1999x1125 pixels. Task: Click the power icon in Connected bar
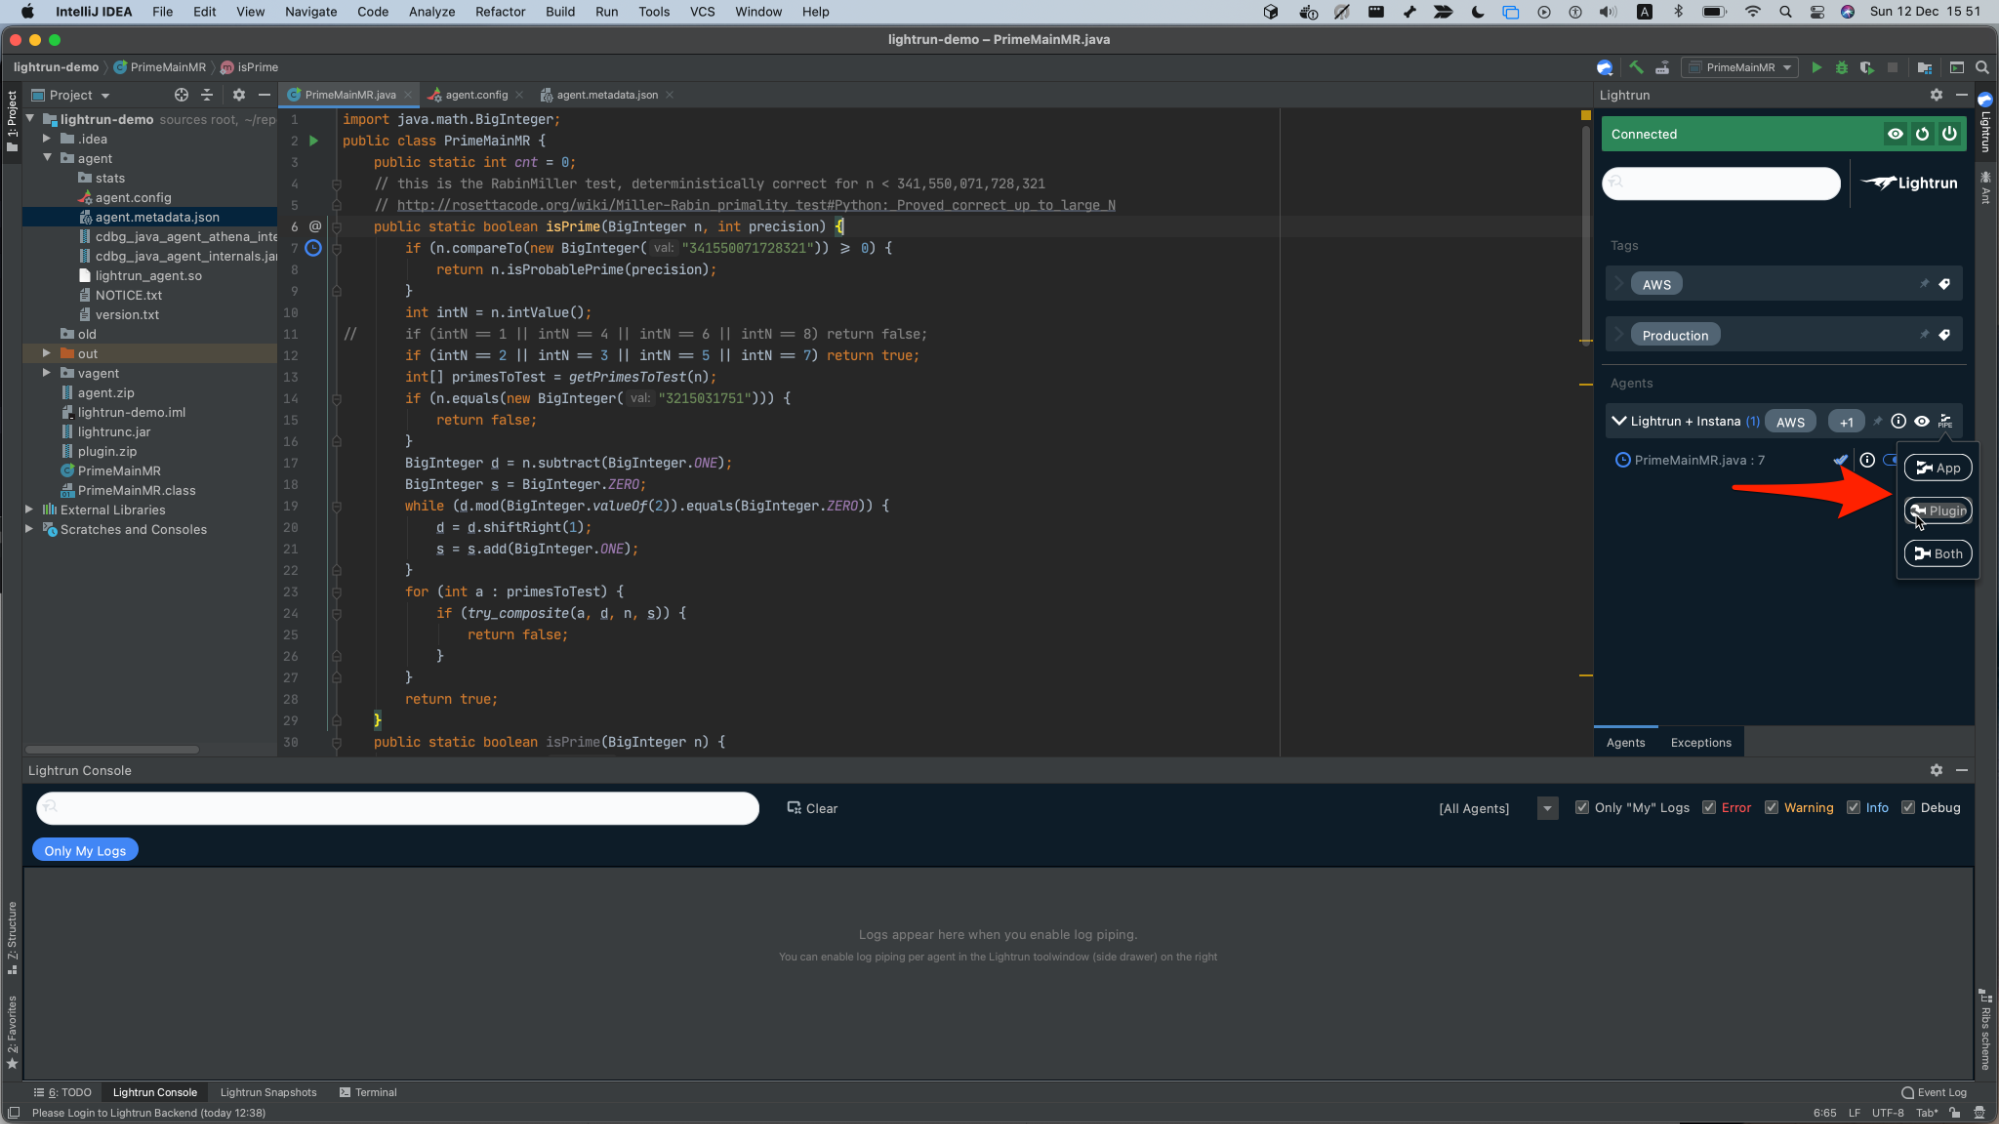click(1949, 134)
